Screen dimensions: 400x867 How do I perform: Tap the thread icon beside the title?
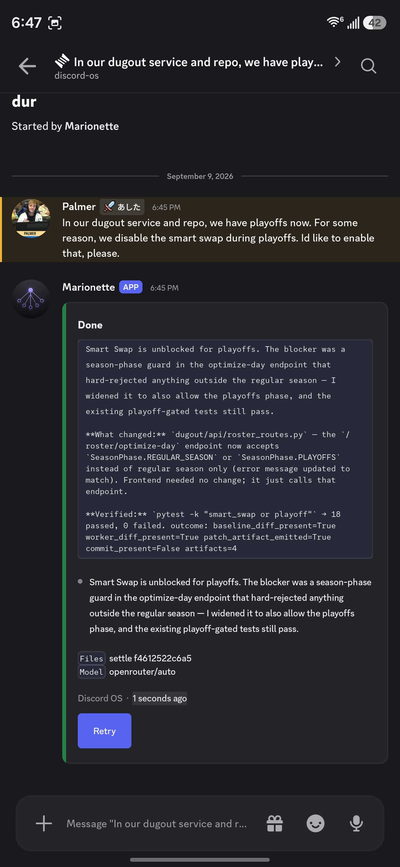[x=61, y=61]
